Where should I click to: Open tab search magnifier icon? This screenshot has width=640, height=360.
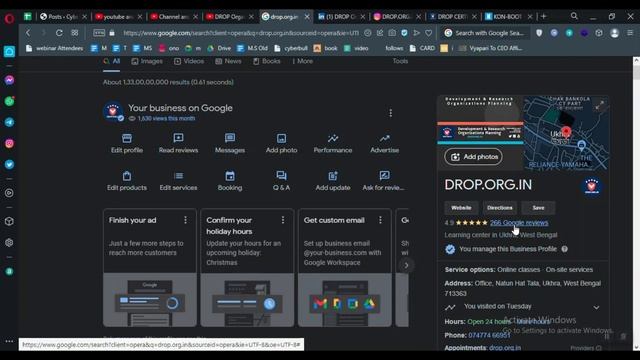tap(574, 16)
